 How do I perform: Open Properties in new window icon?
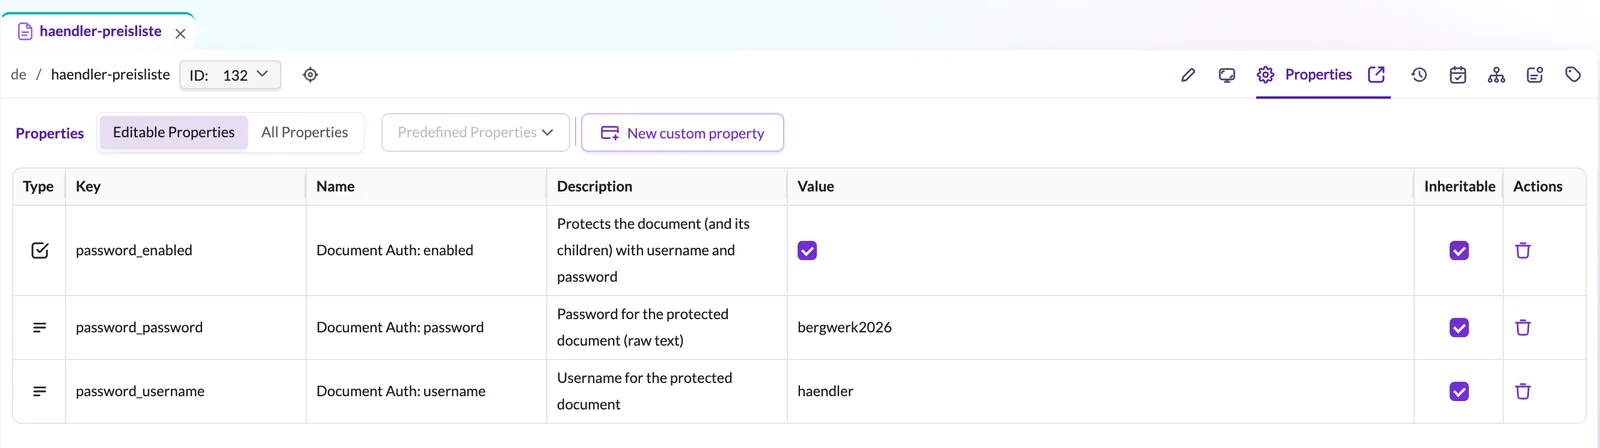coord(1376,75)
